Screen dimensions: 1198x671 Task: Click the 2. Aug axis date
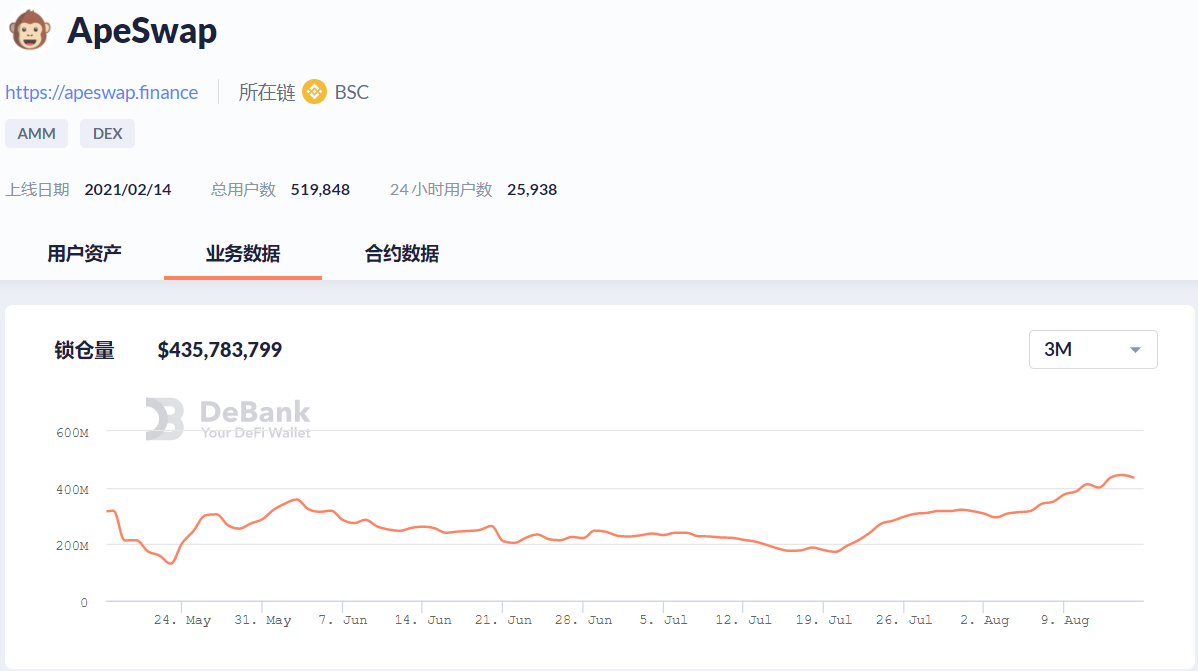pos(984,620)
